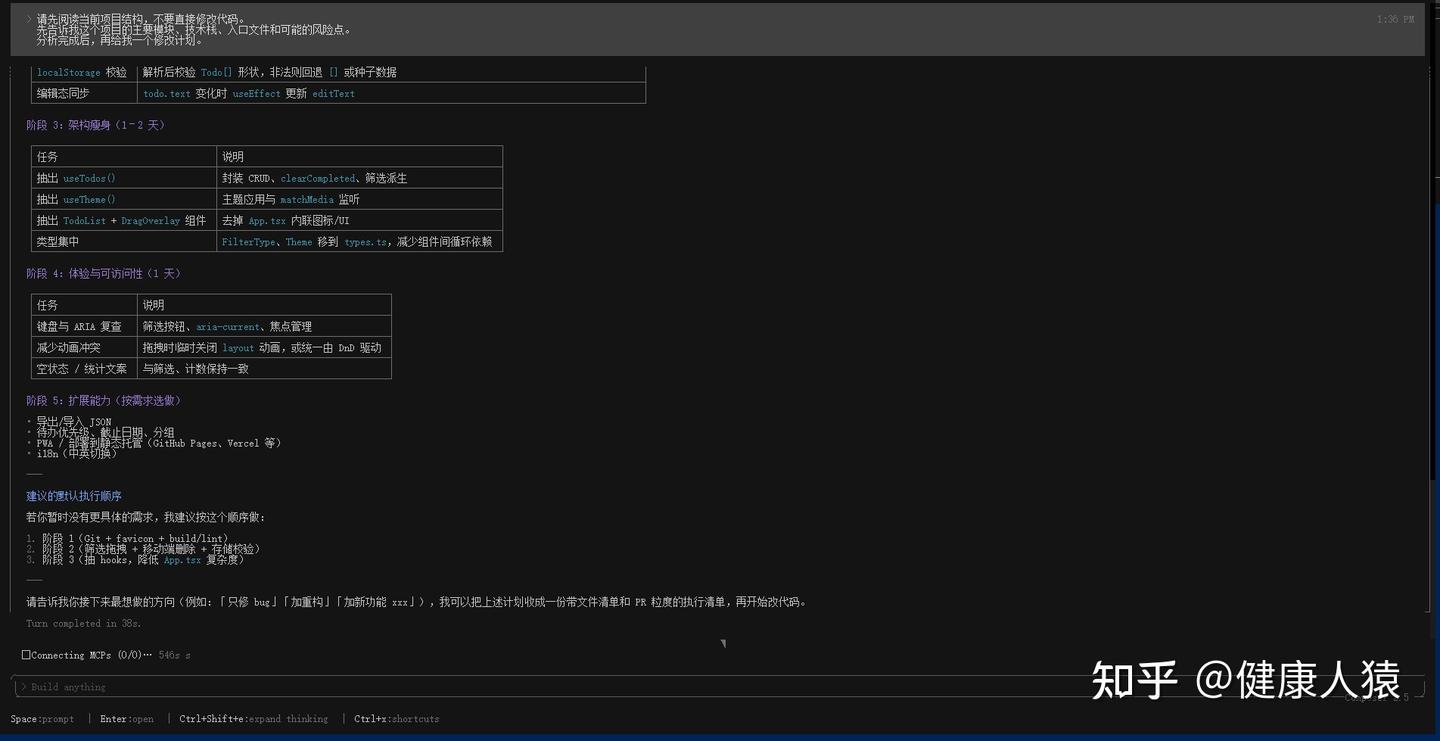Screen dimensions: 1440x741
Task: Click 'Ctrl+Shift+e:expand thinking' hint
Action: coord(254,719)
